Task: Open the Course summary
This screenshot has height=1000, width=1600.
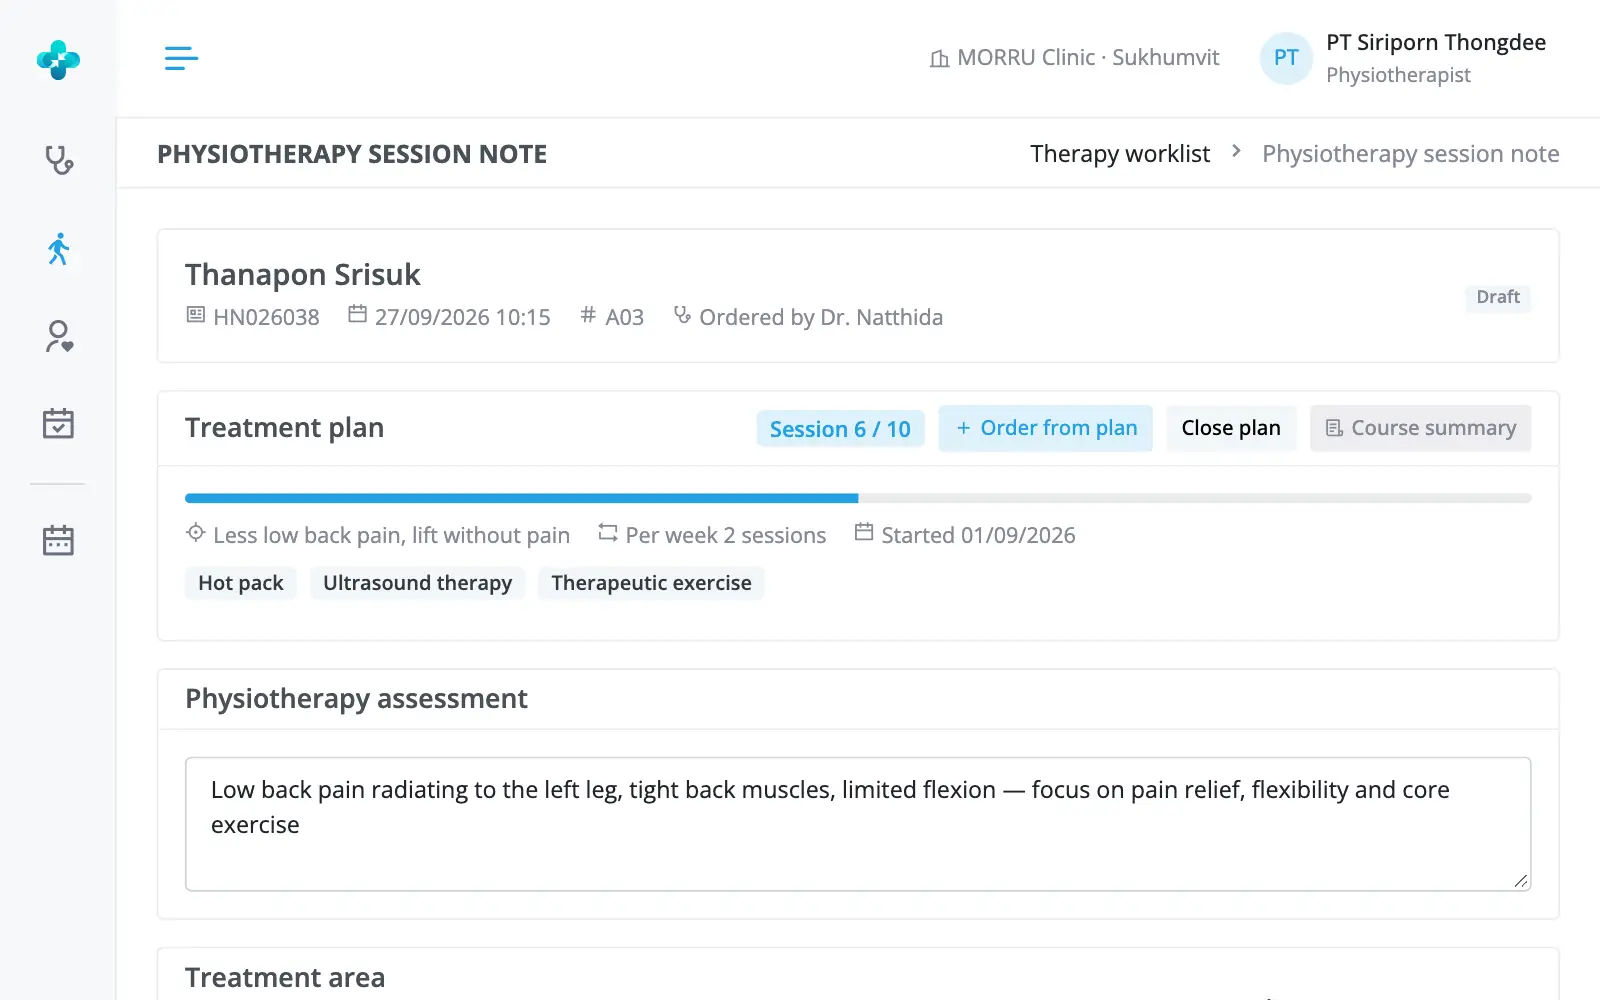Action: 1420,428
